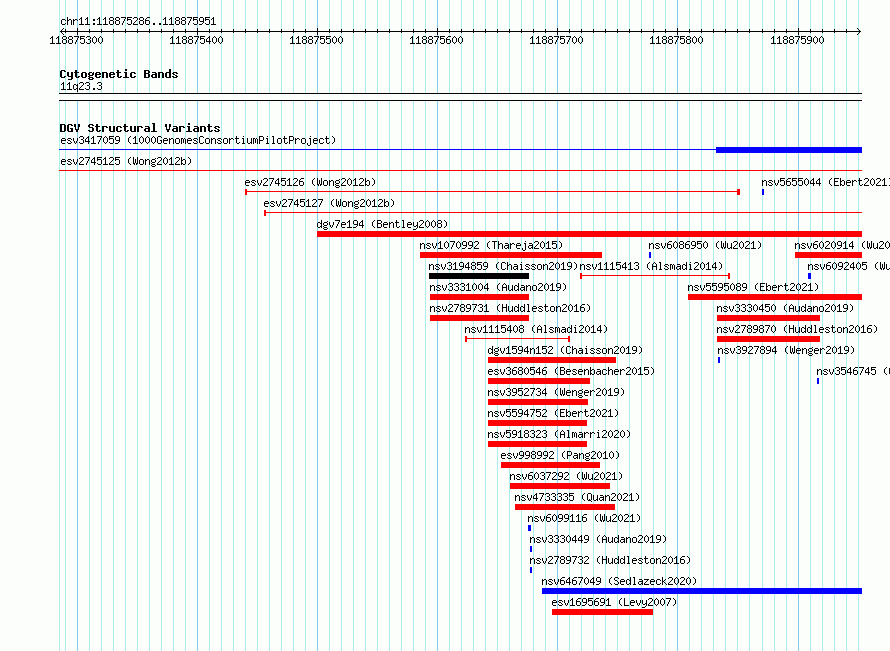Select the thick blue esv3417059 bar
Screen dimensions: 890x651
(789, 150)
